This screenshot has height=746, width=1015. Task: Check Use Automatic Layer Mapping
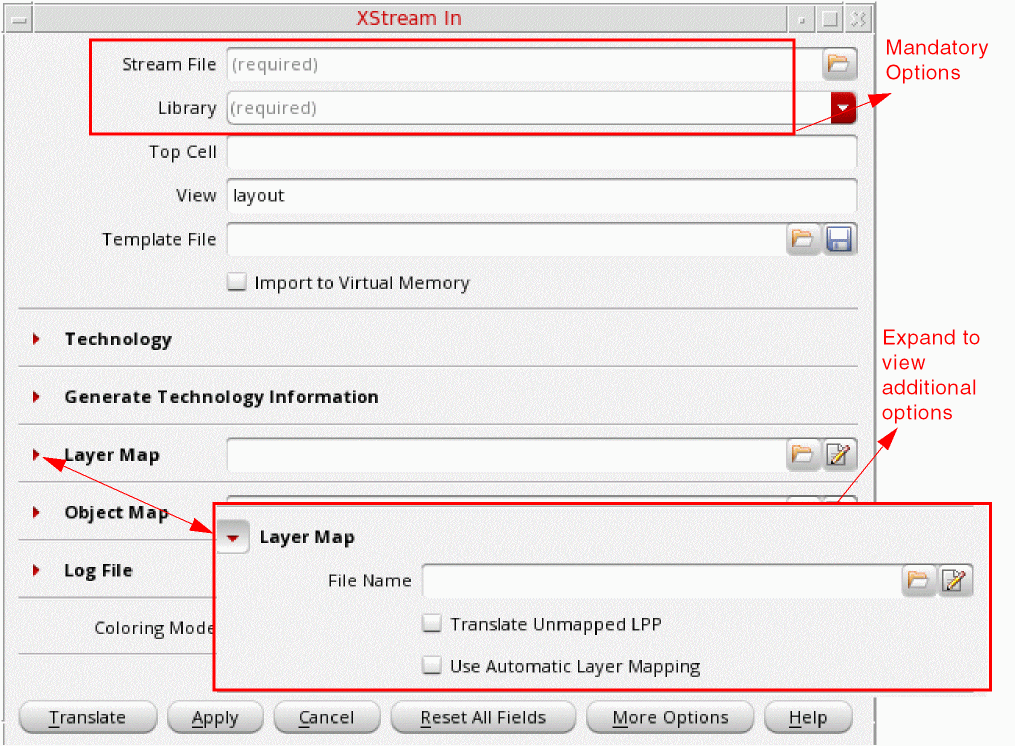(432, 666)
